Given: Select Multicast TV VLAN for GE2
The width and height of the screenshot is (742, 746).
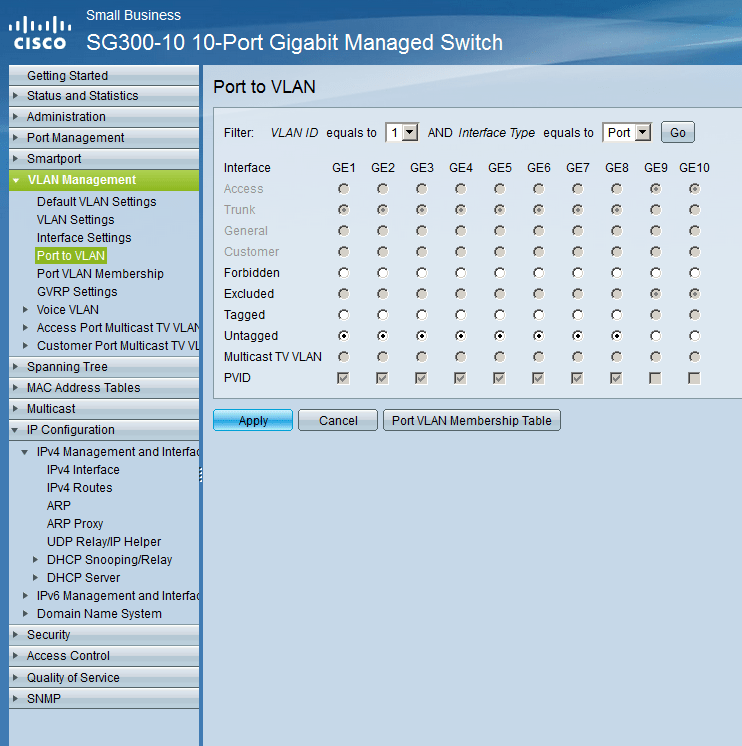Looking at the screenshot, I should tap(382, 357).
